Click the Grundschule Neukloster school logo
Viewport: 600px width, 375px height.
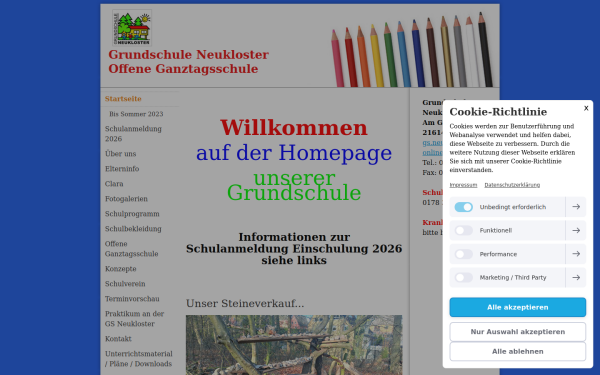132,28
